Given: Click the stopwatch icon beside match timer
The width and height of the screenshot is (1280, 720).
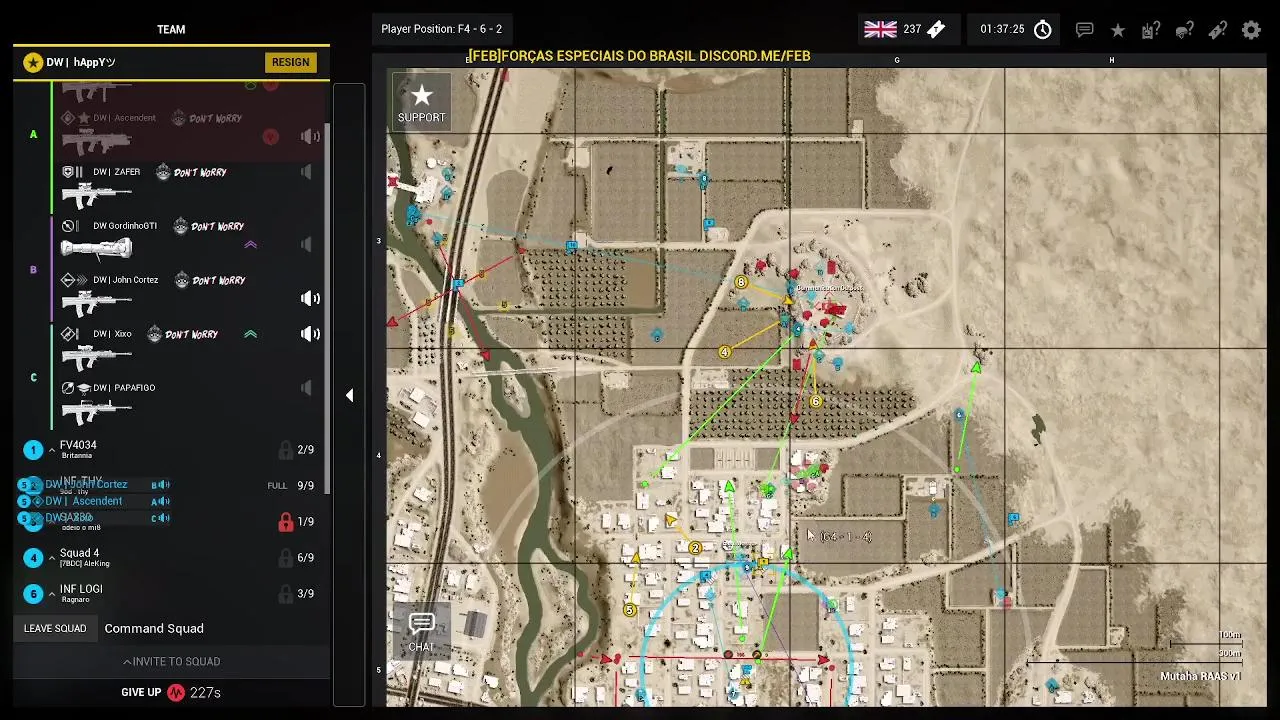Looking at the screenshot, I should pos(1042,30).
